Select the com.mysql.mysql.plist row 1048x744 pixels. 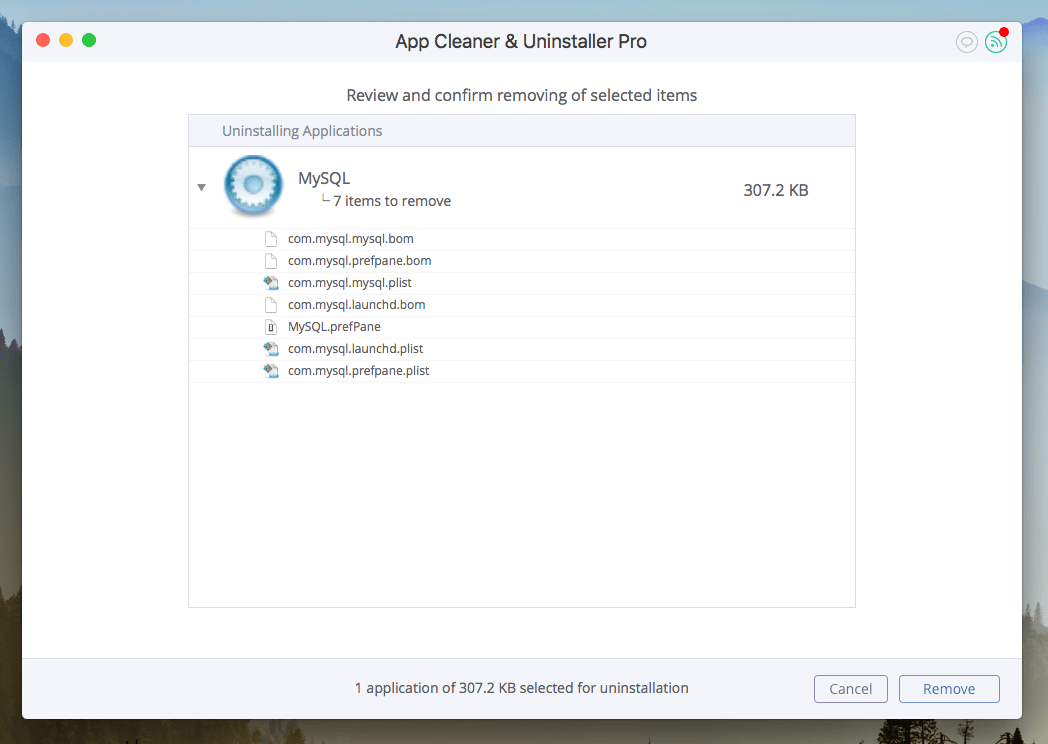(521, 283)
